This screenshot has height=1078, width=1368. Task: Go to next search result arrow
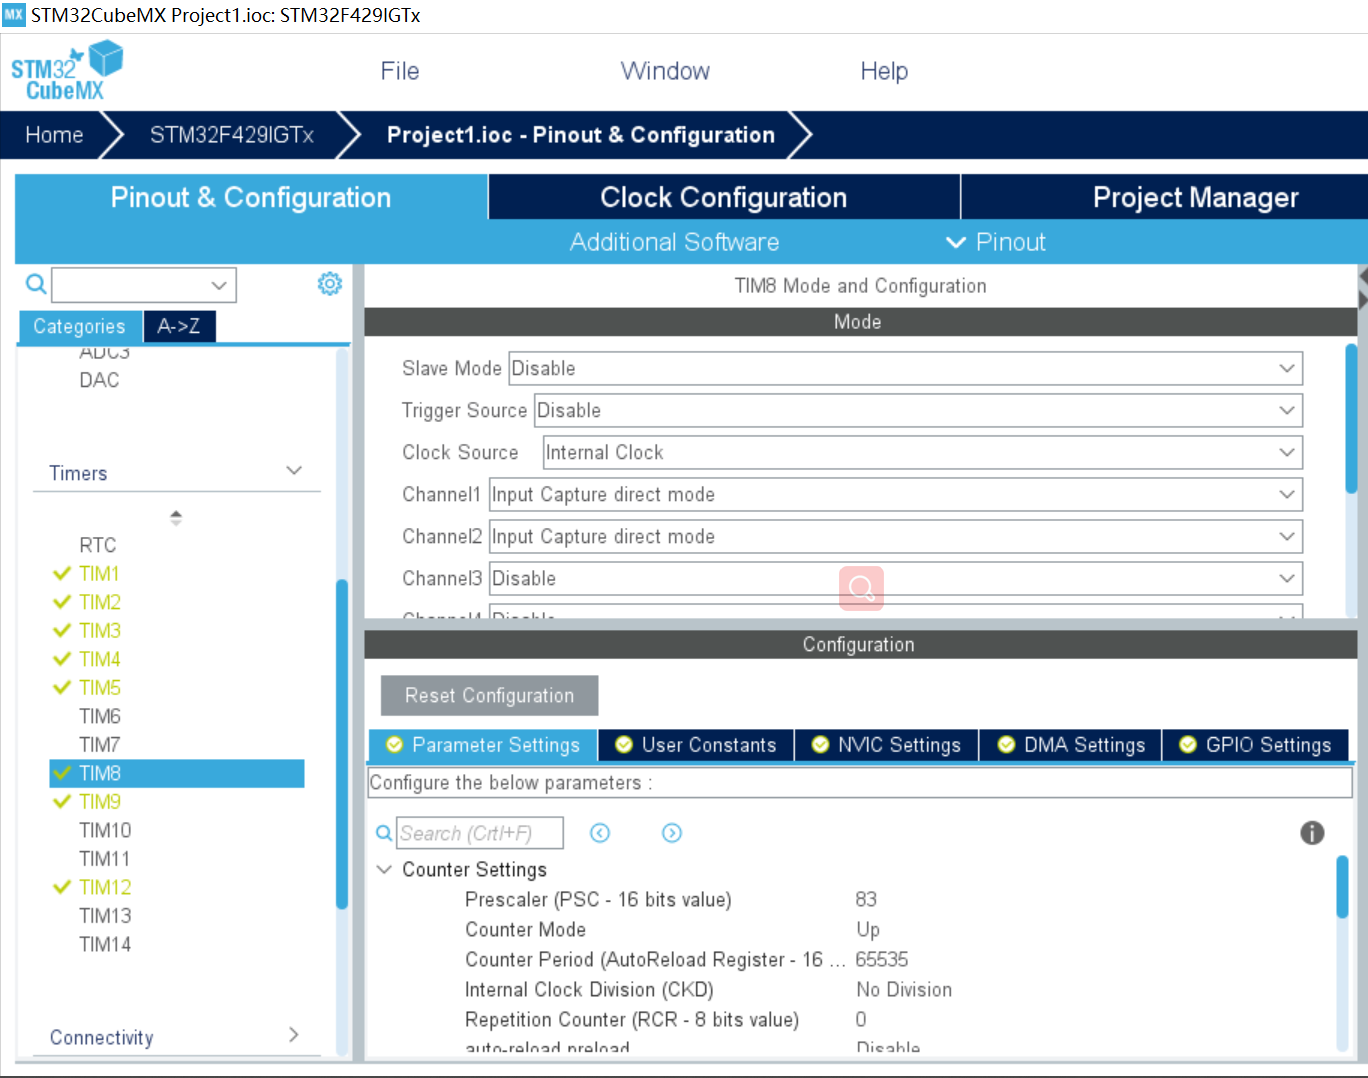[672, 833]
